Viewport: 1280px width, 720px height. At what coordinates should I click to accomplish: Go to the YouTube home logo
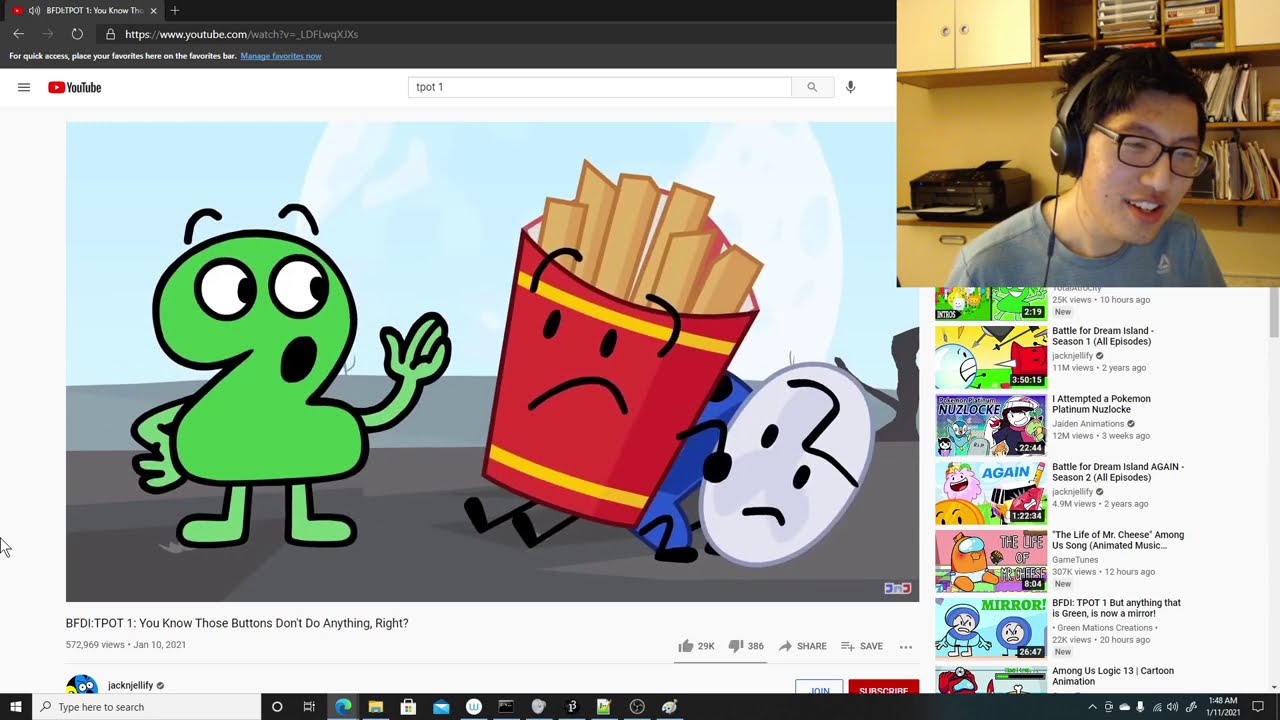75,87
